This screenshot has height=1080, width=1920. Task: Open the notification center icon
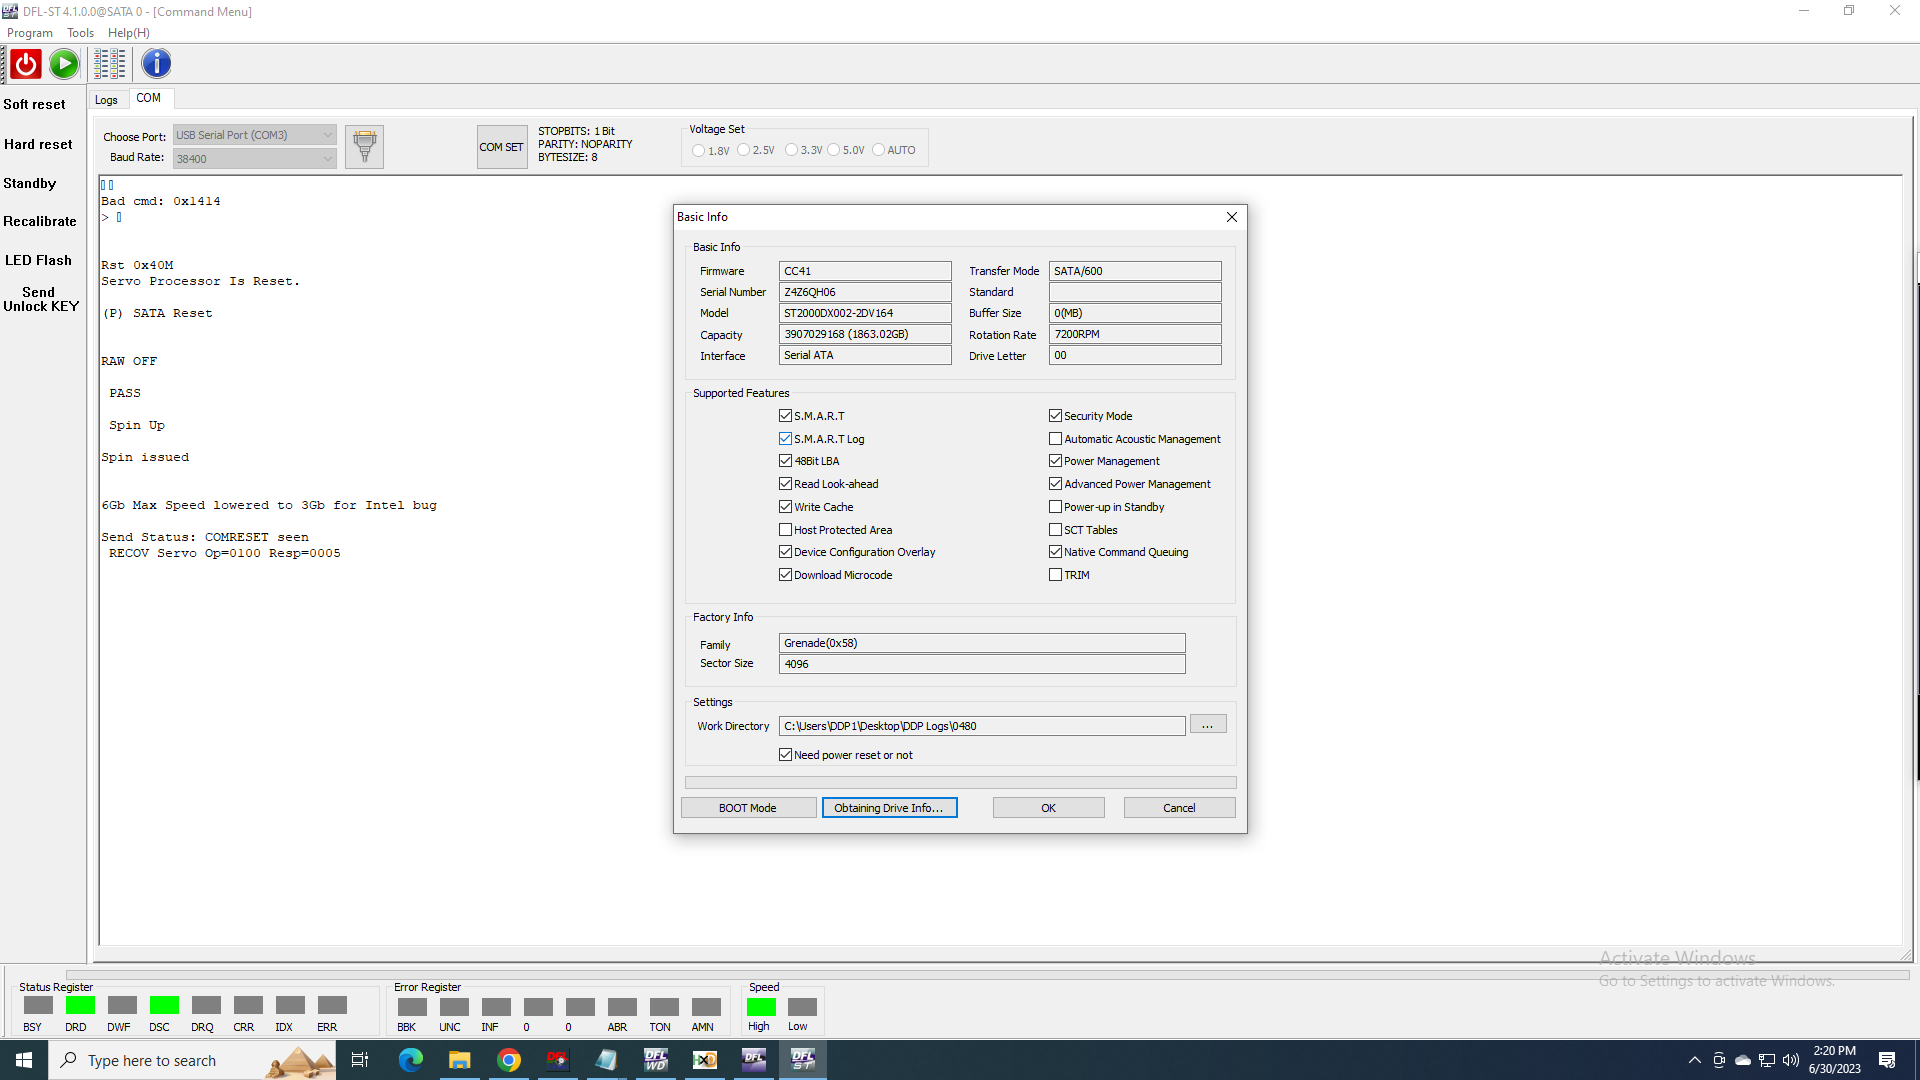click(1887, 1060)
